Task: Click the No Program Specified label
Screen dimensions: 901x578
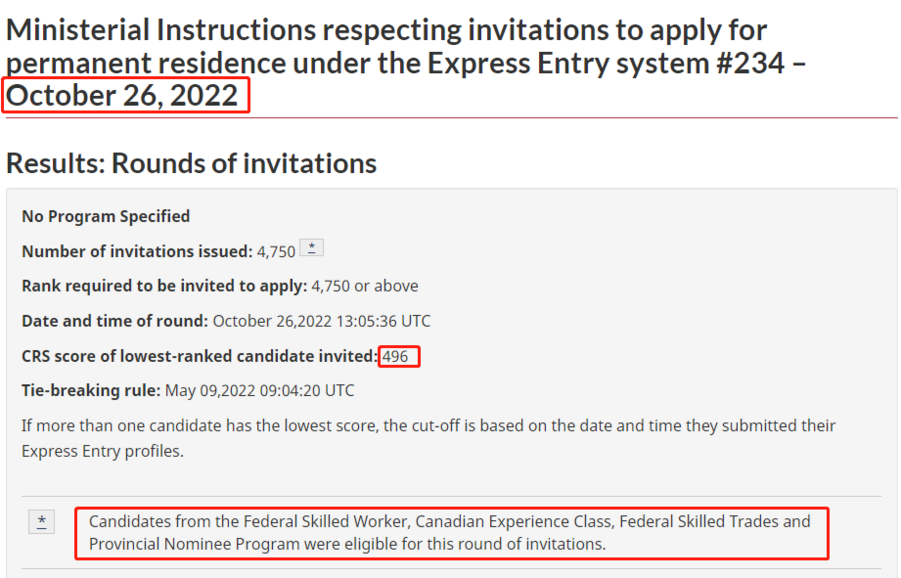Action: pyautogui.click(x=106, y=216)
